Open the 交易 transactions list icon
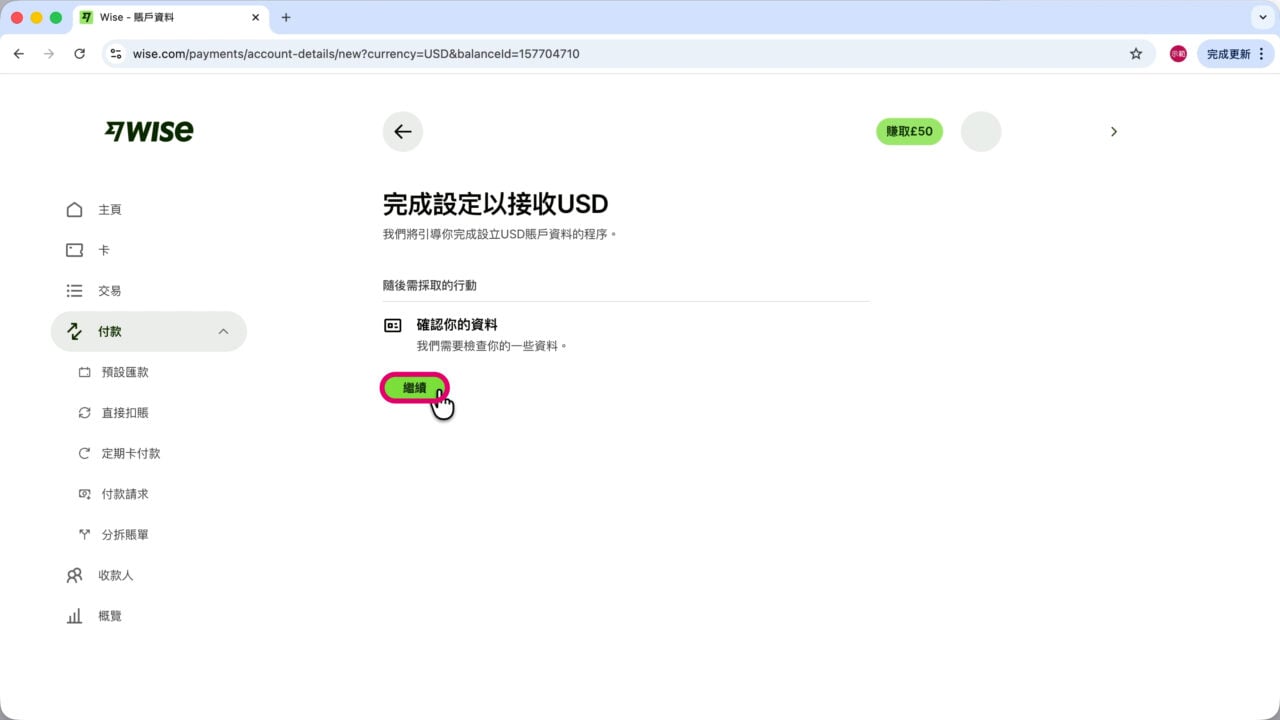 point(74,291)
